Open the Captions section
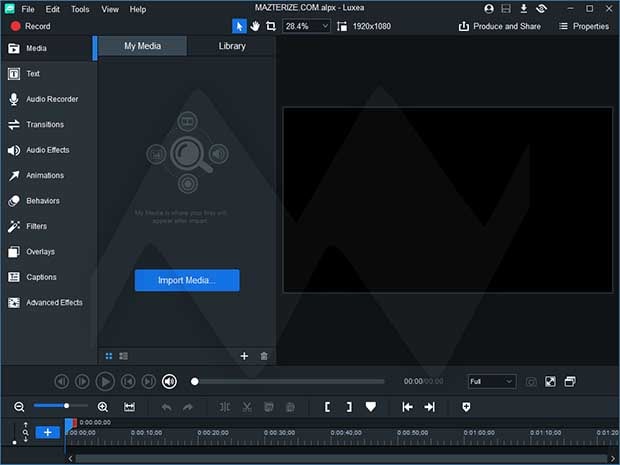Viewport: 620px width, 465px height. tap(47, 277)
